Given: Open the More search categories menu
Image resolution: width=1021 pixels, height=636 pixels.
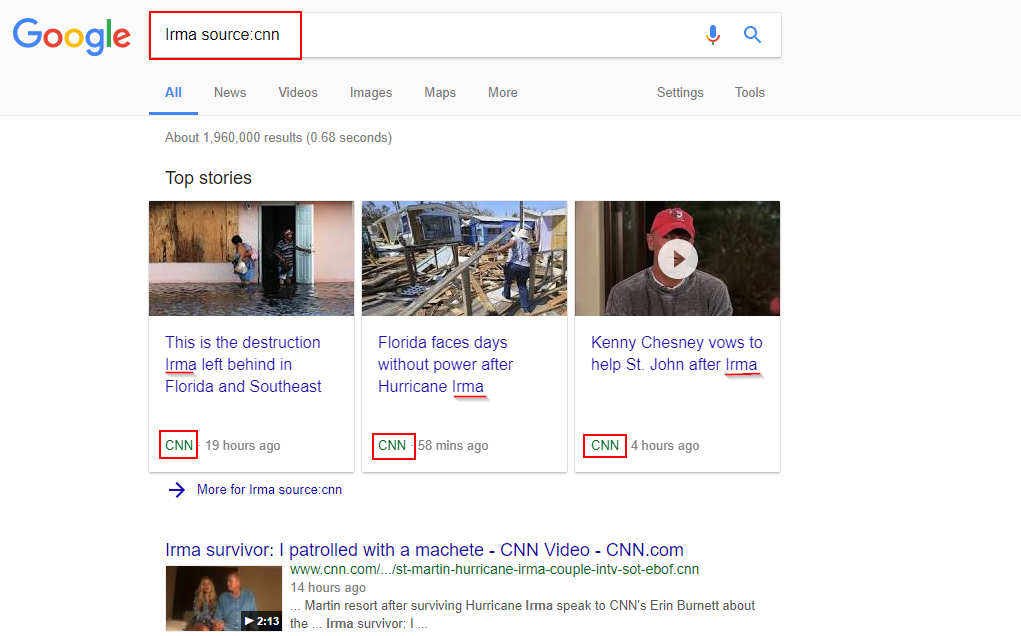Looking at the screenshot, I should pos(503,92).
